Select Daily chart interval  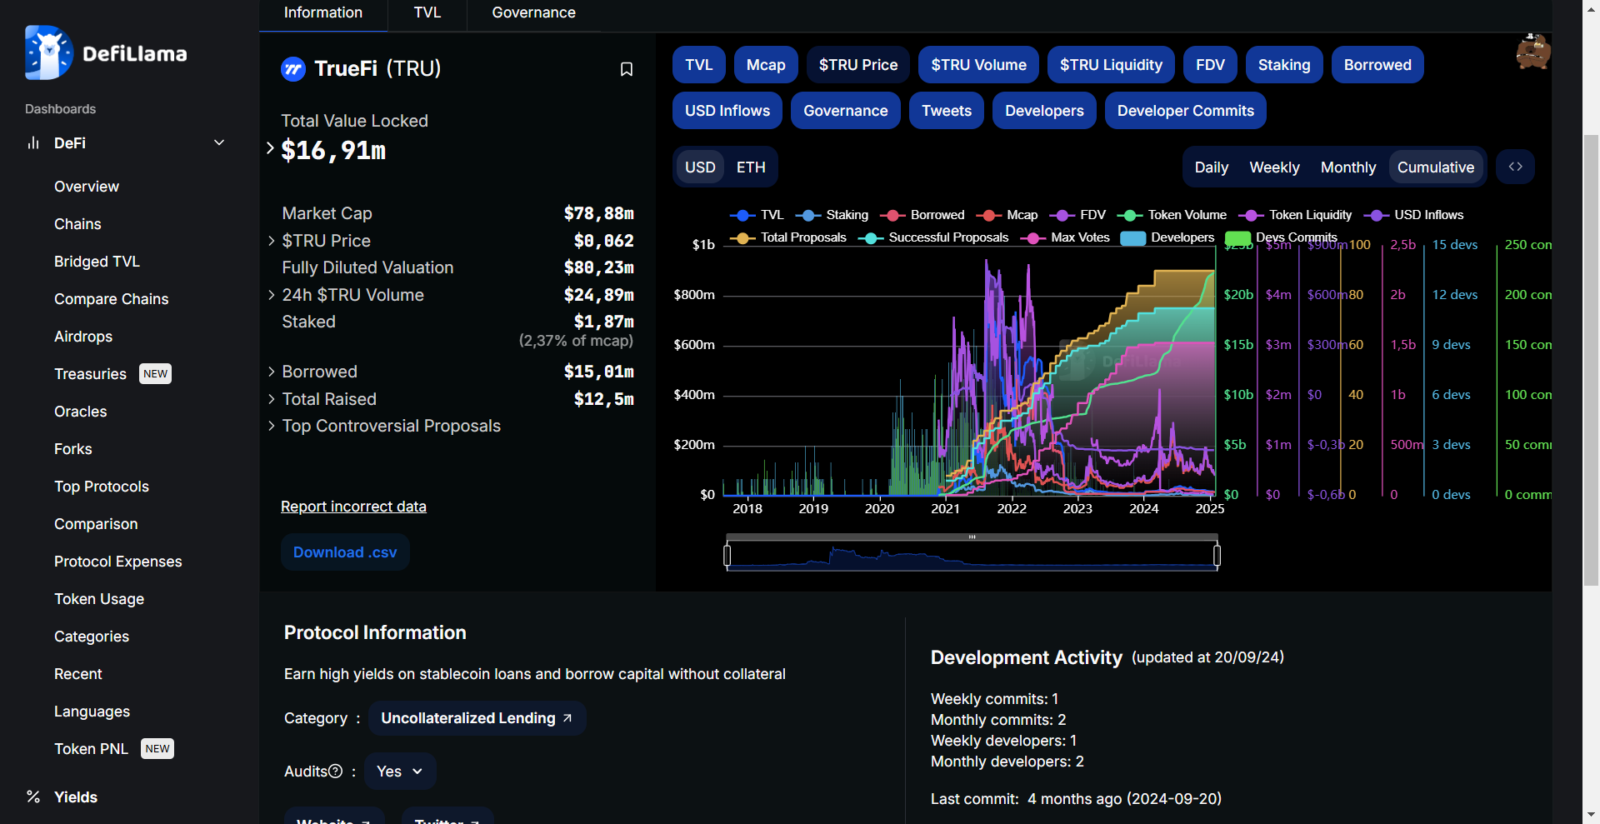(x=1211, y=167)
